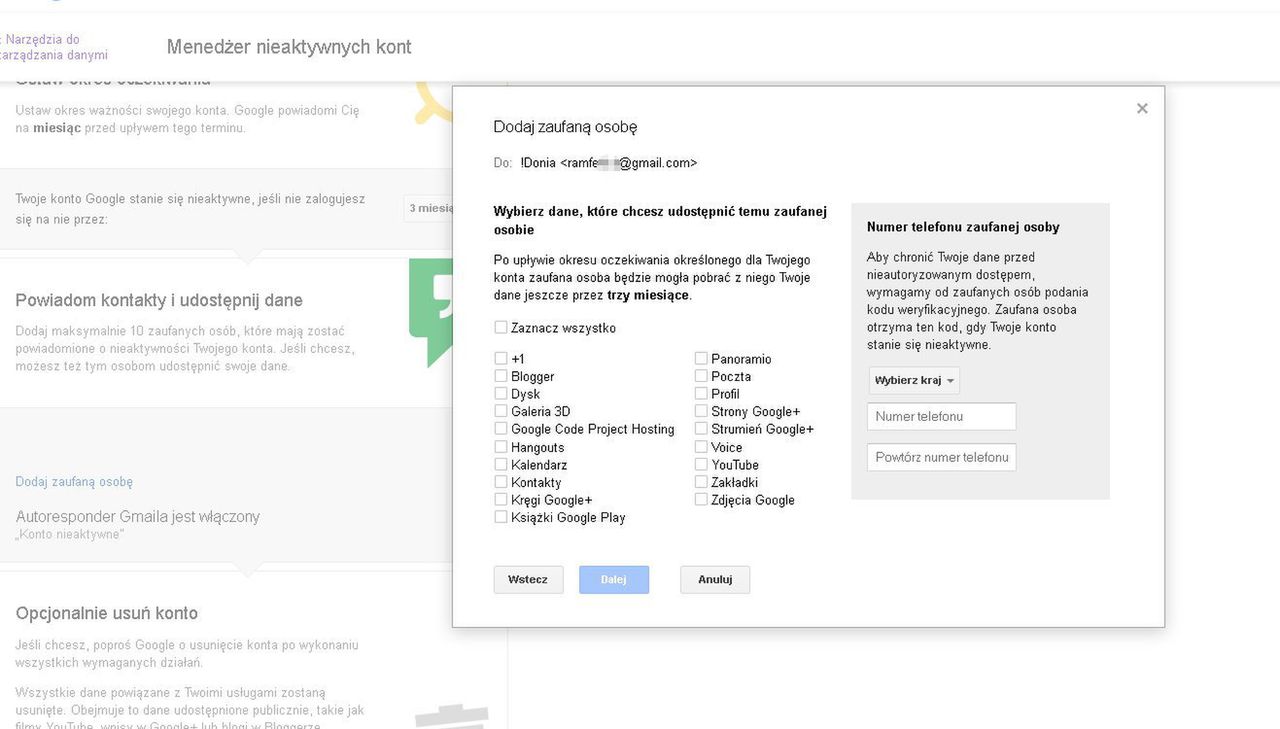Close the Dodaj zaufaną osobę dialog
The width and height of the screenshot is (1280, 729).
1142,108
